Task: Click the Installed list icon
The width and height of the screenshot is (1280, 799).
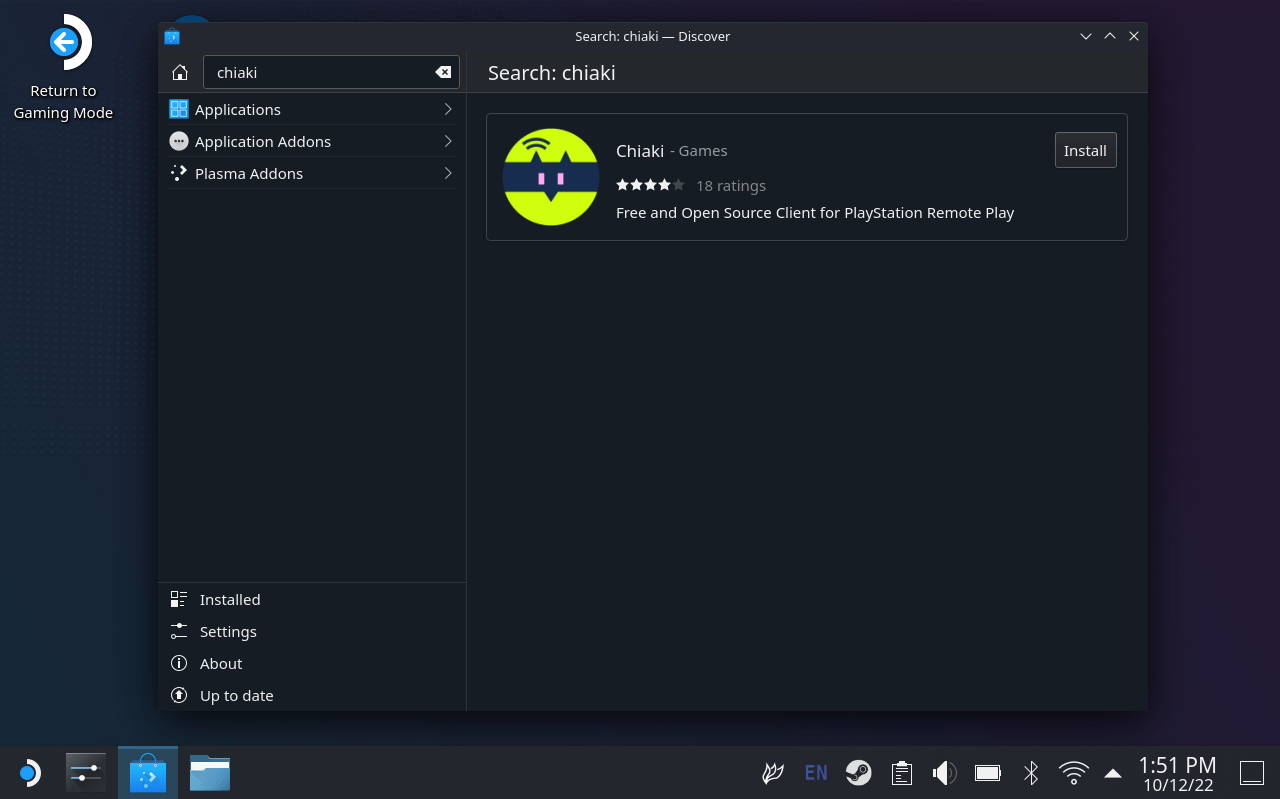Action: (x=179, y=599)
